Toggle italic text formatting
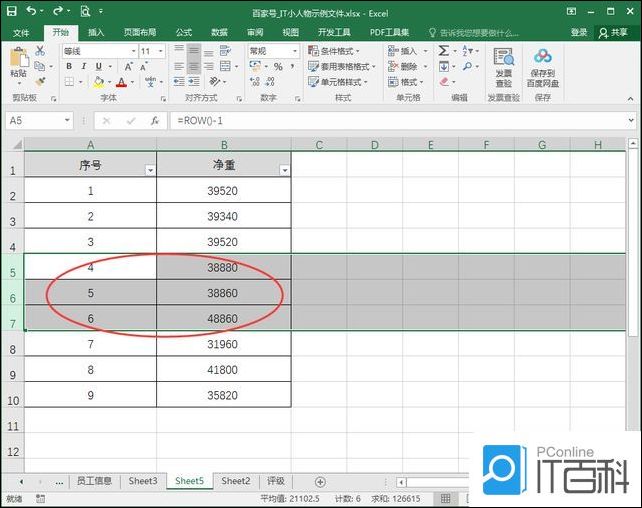This screenshot has width=642, height=508. pos(83,66)
